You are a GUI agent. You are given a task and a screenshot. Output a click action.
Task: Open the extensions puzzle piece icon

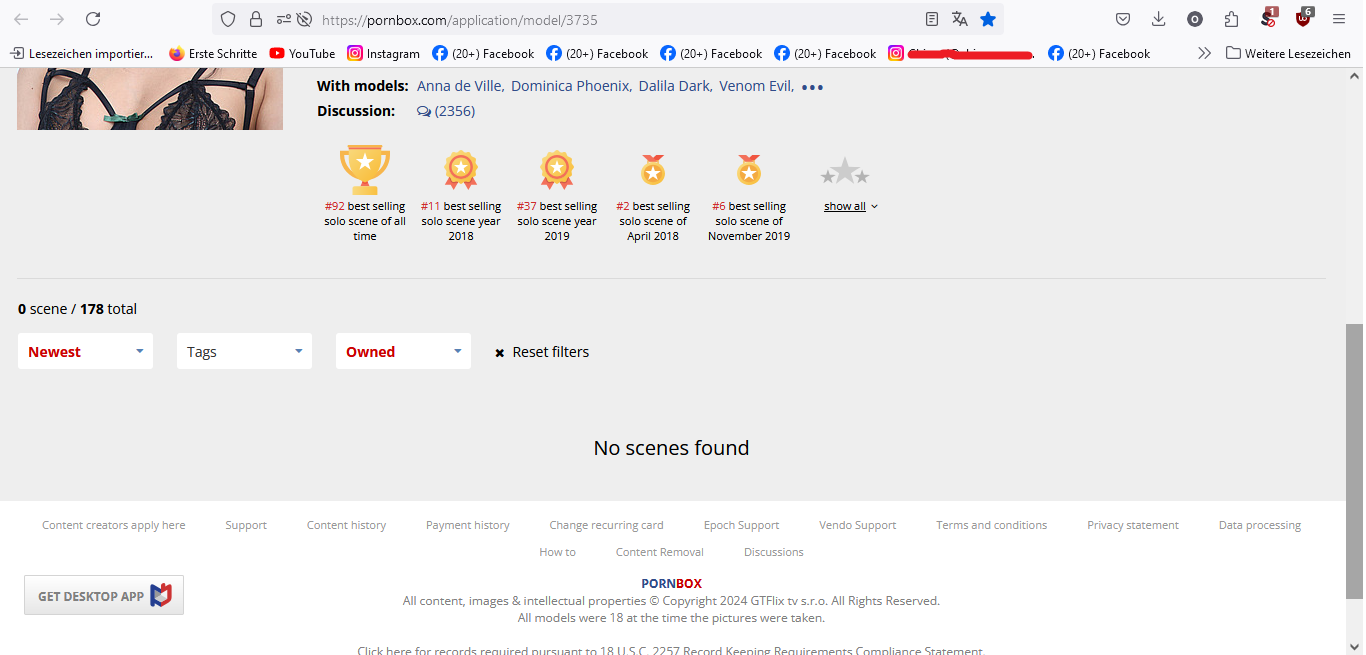1231,19
